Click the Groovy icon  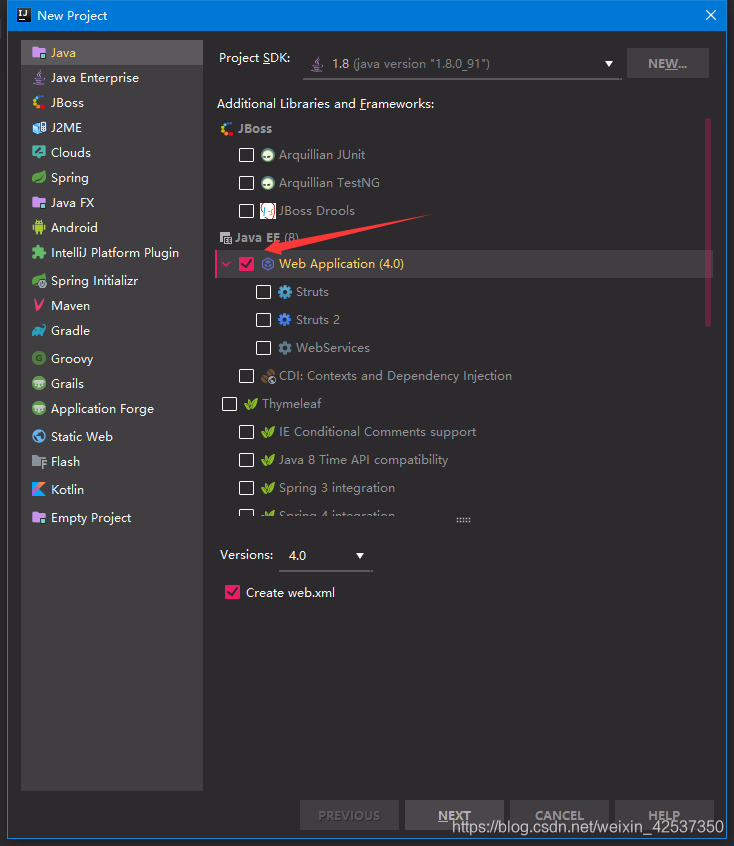point(39,358)
